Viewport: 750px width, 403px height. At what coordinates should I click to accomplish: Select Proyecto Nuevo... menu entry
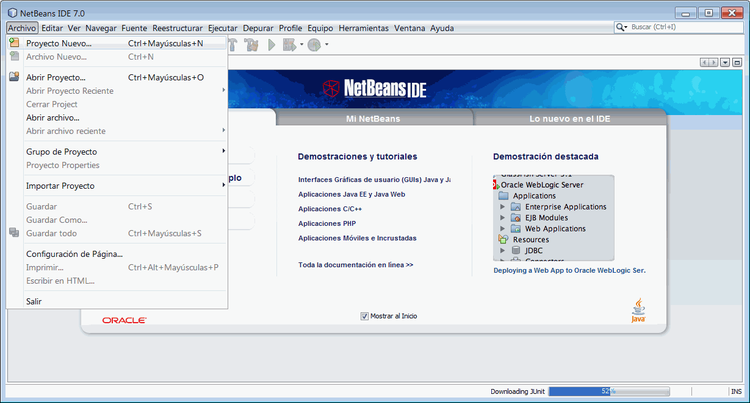pos(117,43)
